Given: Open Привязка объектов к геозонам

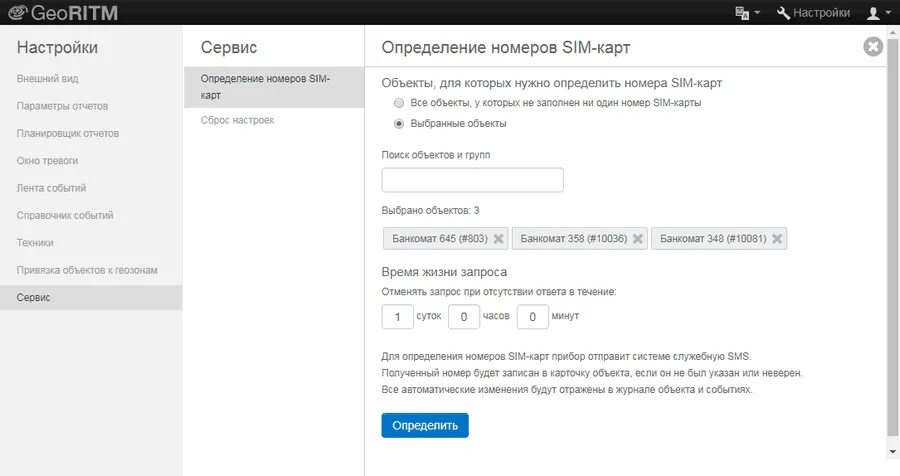Looking at the screenshot, I should [87, 270].
